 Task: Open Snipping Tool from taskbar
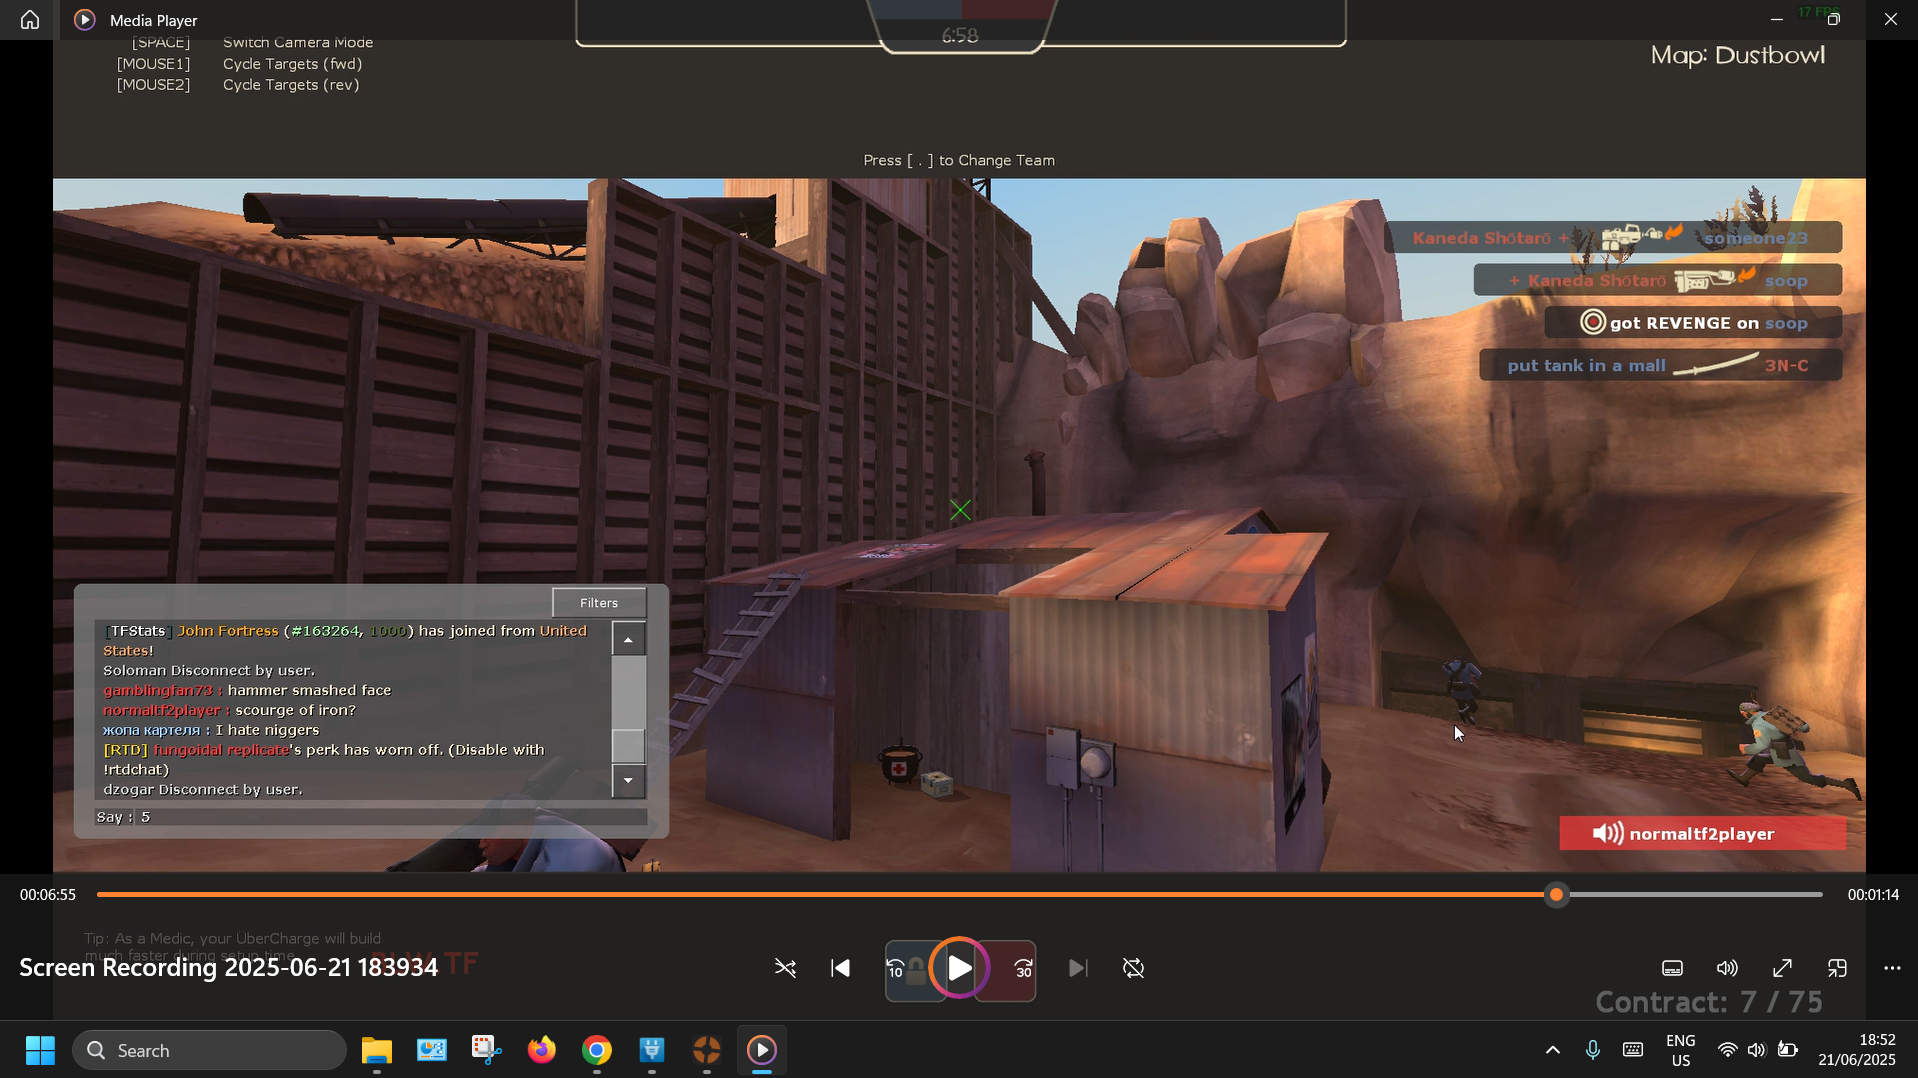coord(487,1050)
